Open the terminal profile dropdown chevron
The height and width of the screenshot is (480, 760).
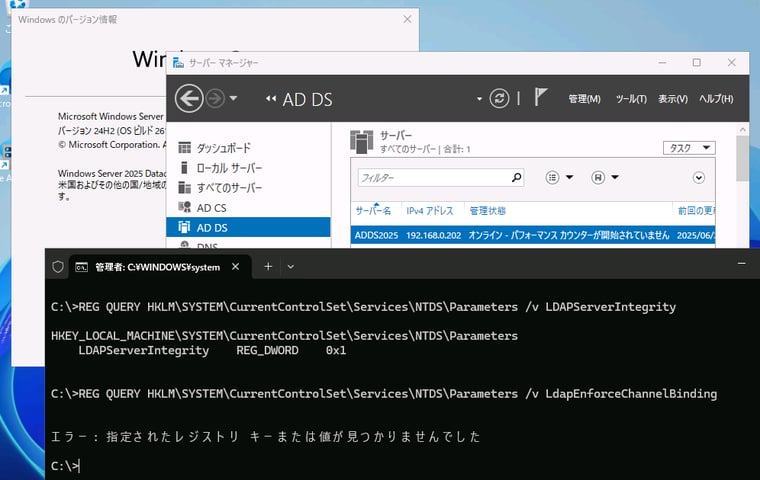click(290, 267)
